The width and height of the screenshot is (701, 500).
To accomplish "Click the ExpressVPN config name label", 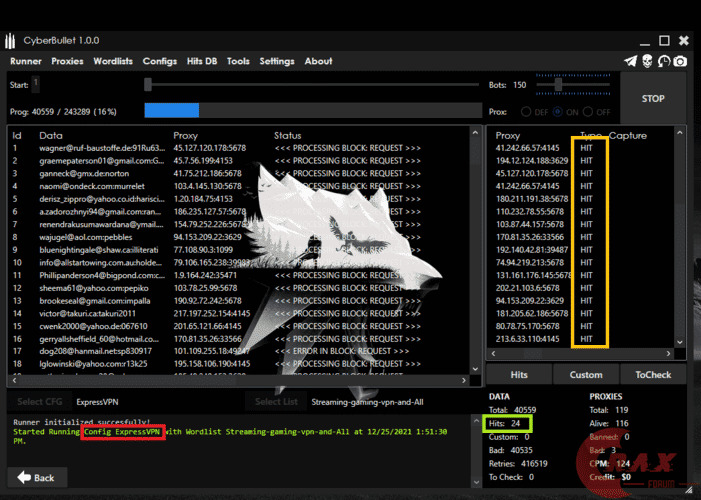I will 97,402.
